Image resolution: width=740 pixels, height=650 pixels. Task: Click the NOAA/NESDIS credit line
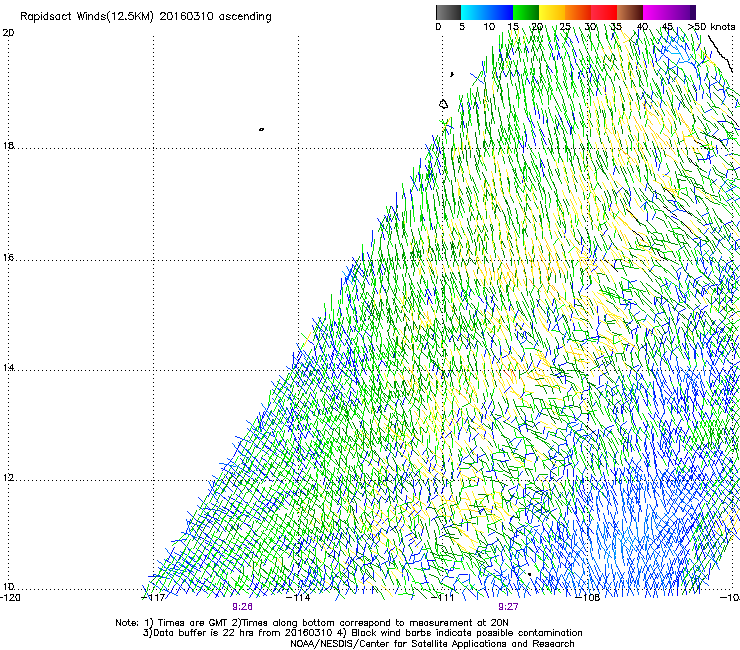pyautogui.click(x=432, y=644)
